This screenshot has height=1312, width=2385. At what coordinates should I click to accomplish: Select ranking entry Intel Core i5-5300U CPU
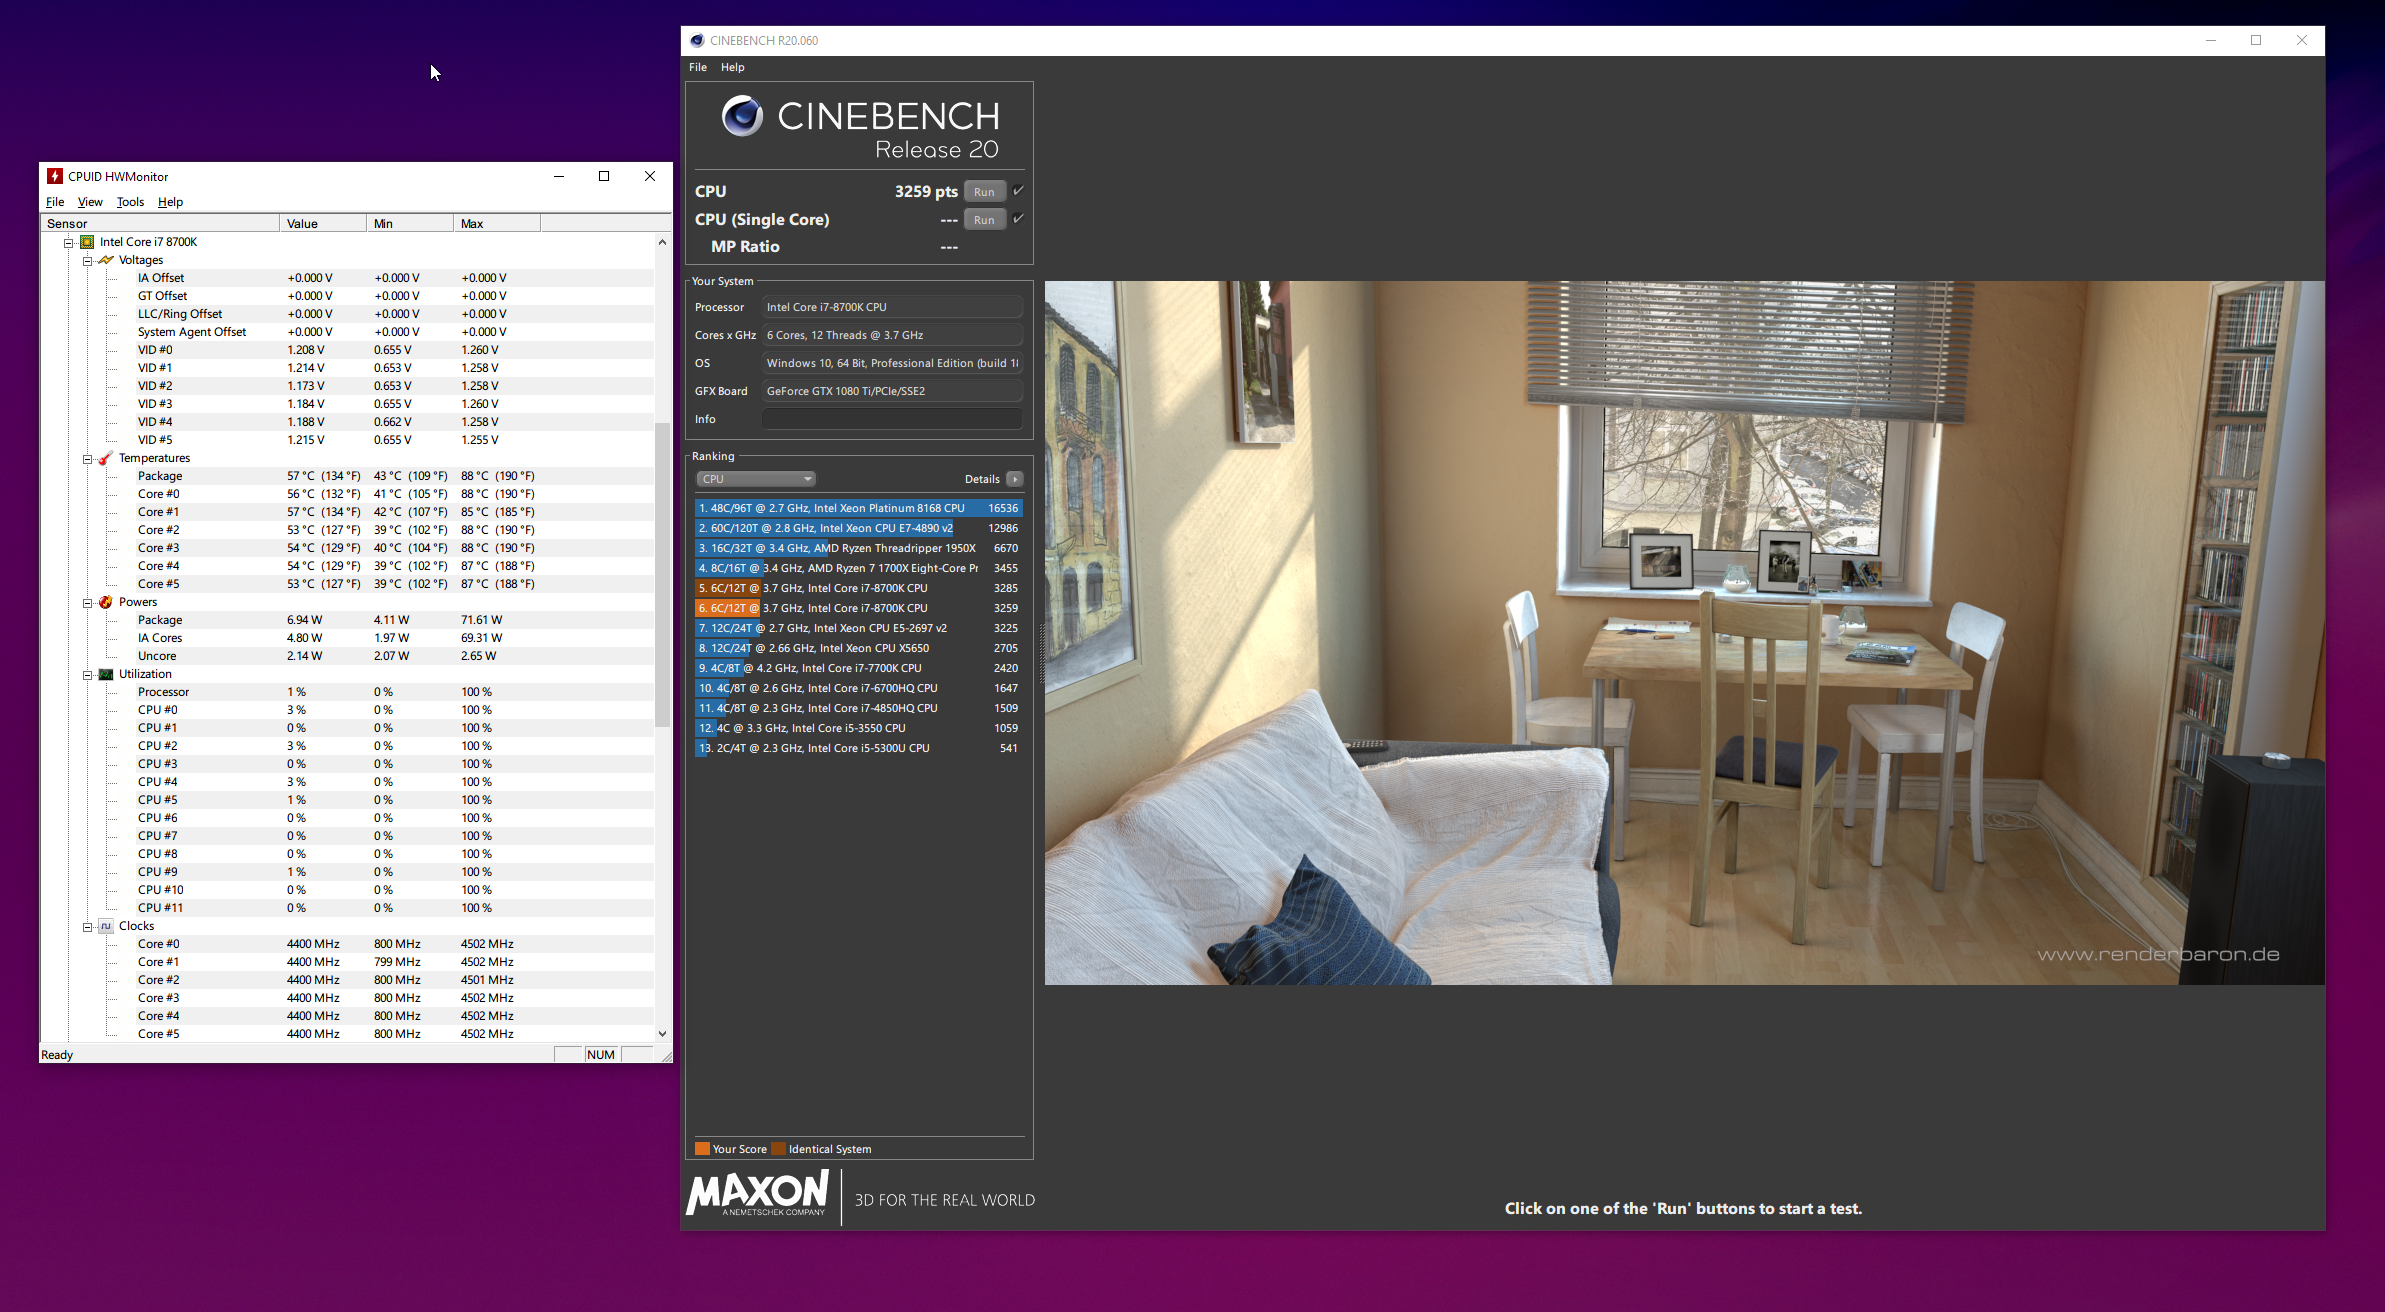(858, 748)
